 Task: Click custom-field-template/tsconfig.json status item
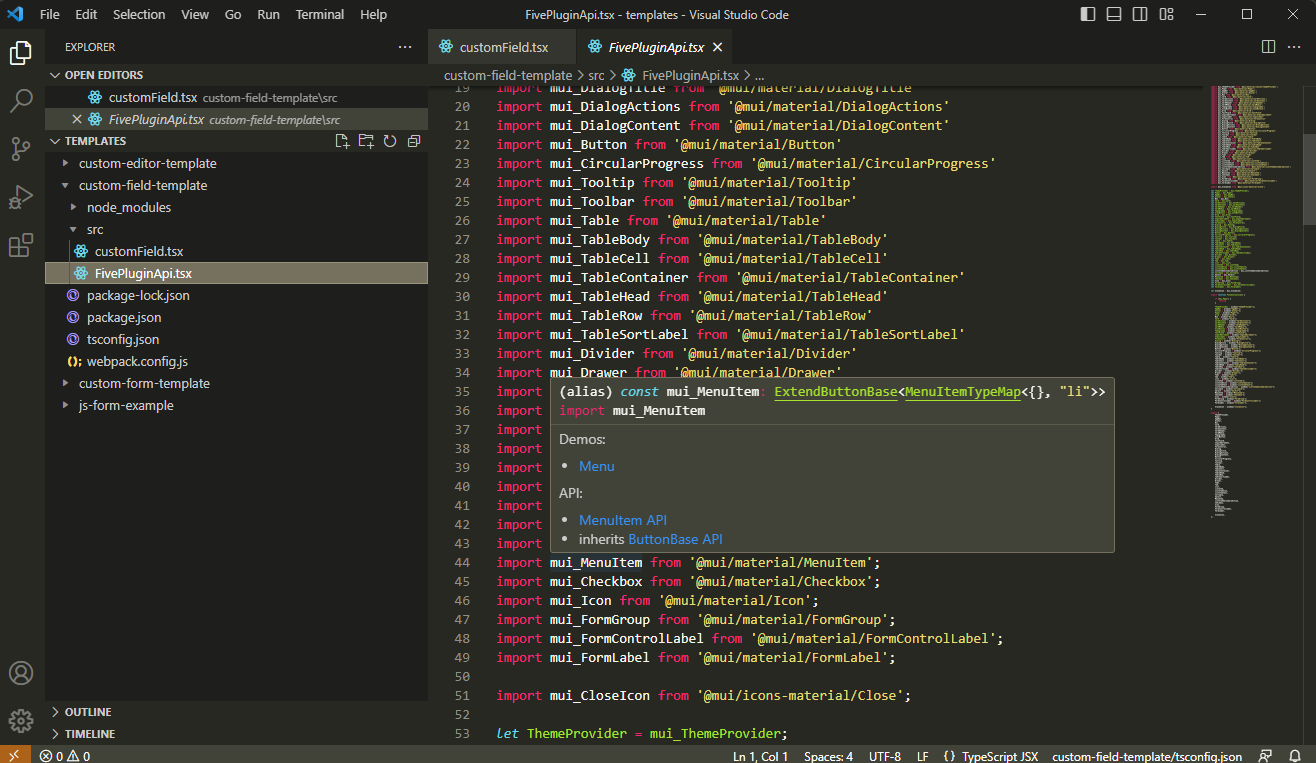1147,756
